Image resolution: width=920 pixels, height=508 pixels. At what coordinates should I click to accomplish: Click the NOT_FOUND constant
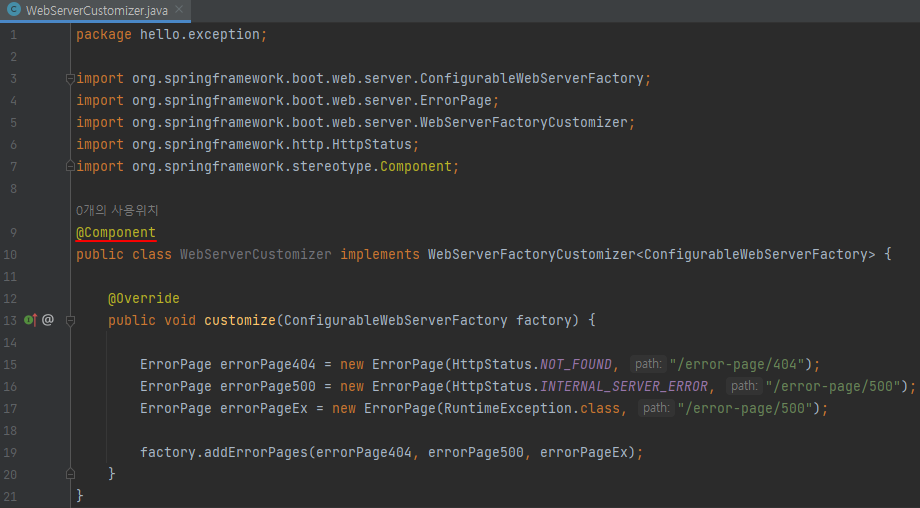click(576, 365)
